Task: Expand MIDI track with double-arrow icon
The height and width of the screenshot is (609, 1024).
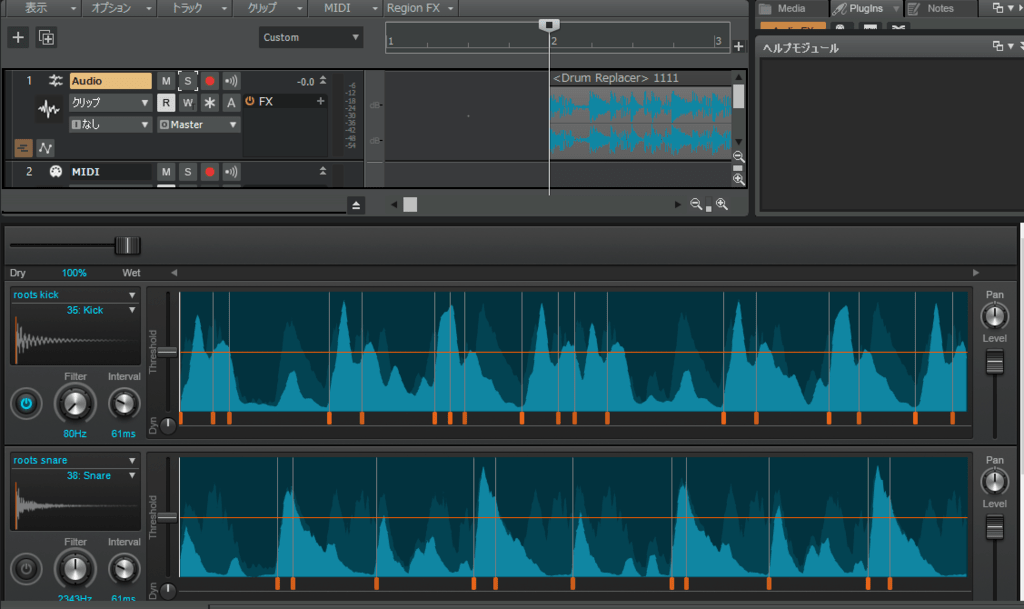Action: point(323,170)
